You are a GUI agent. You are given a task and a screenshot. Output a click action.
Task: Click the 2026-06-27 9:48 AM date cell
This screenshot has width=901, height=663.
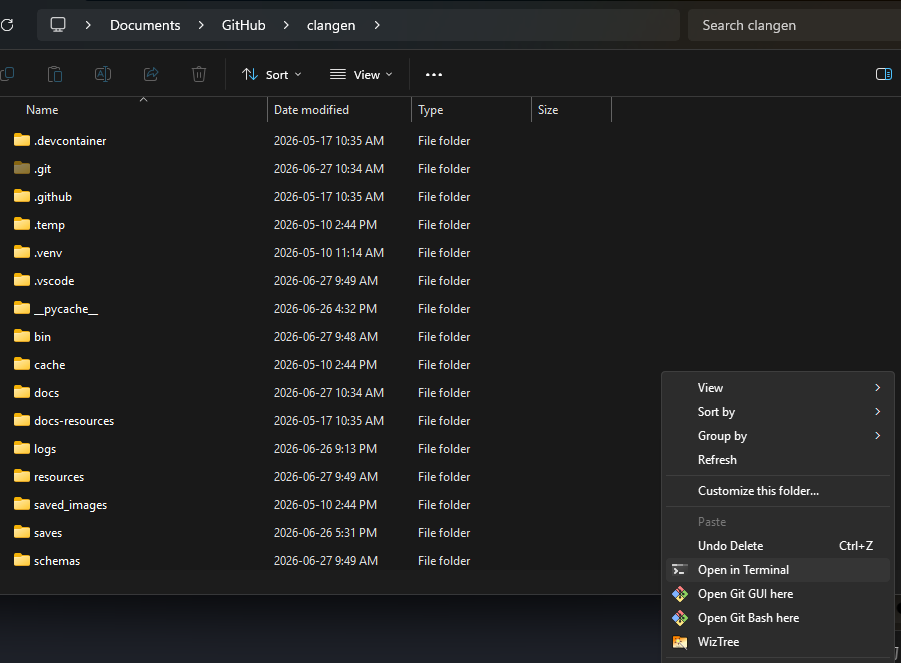coord(326,337)
